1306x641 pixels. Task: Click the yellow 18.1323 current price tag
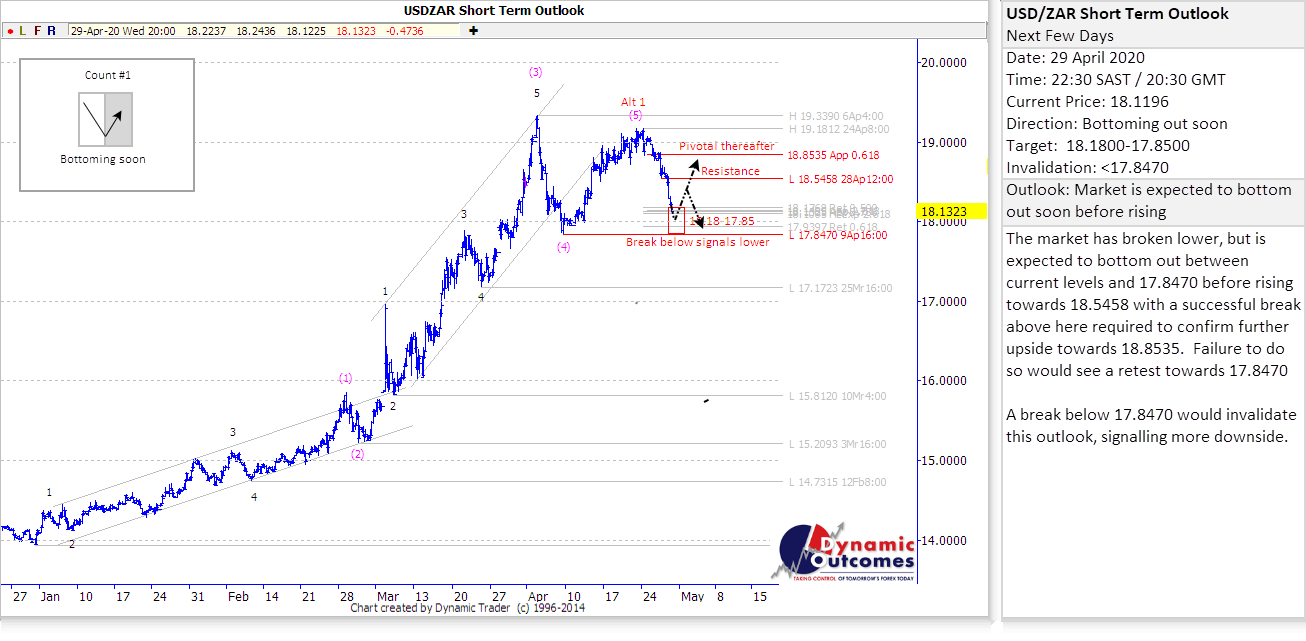pyautogui.click(x=951, y=212)
